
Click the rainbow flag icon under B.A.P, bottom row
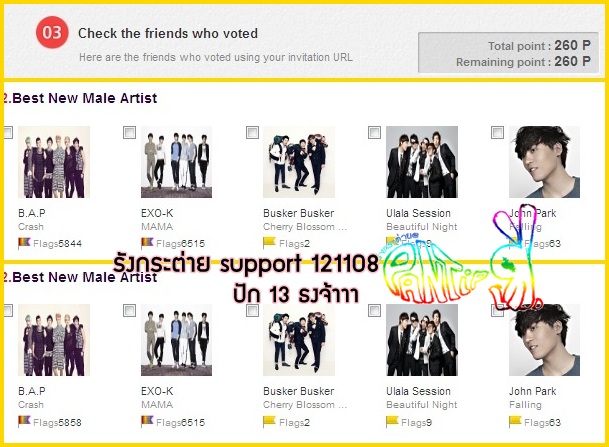tap(24, 421)
